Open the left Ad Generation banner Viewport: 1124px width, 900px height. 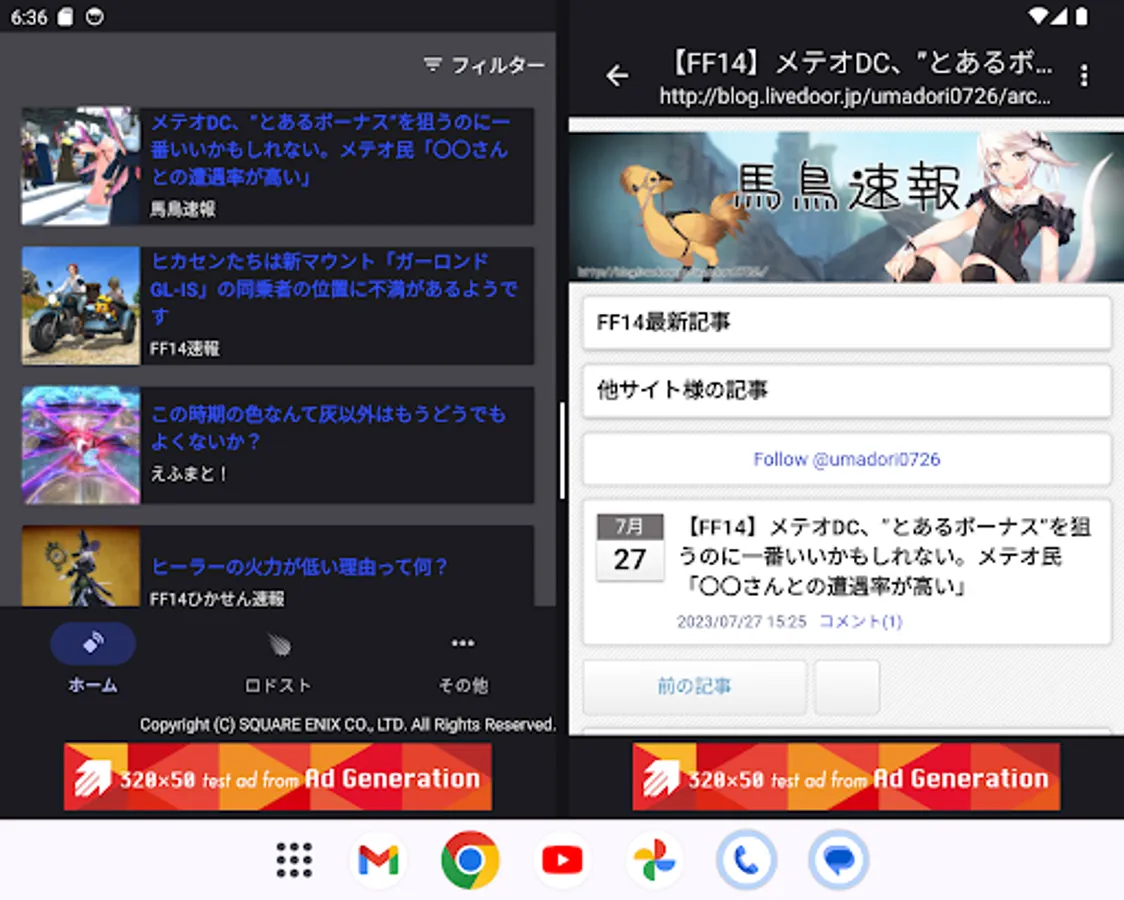click(278, 777)
